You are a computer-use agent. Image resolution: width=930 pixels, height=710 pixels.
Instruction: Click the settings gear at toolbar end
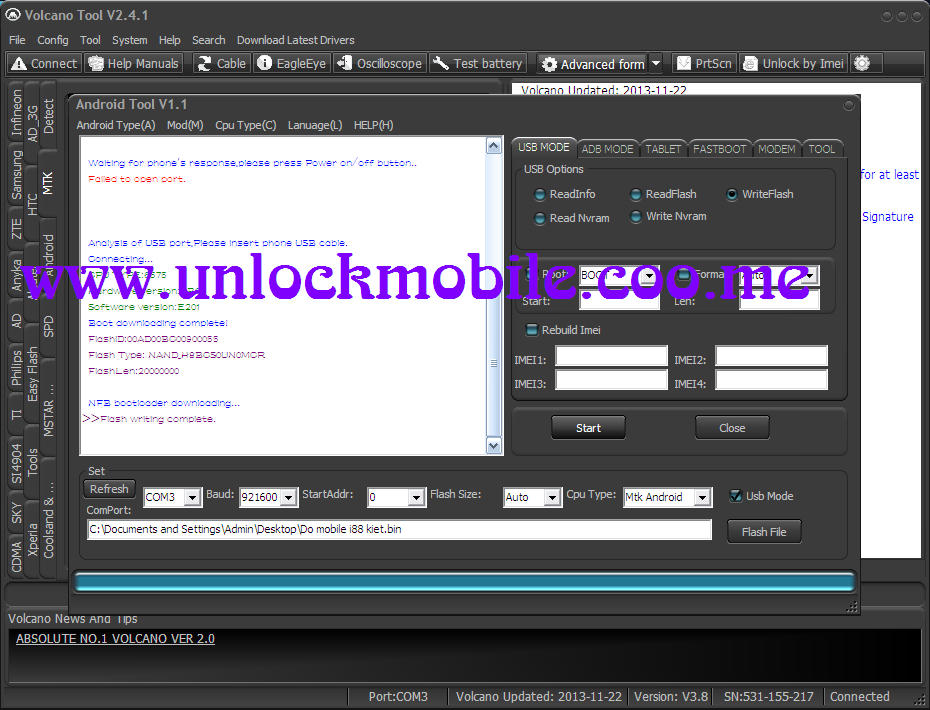(862, 63)
